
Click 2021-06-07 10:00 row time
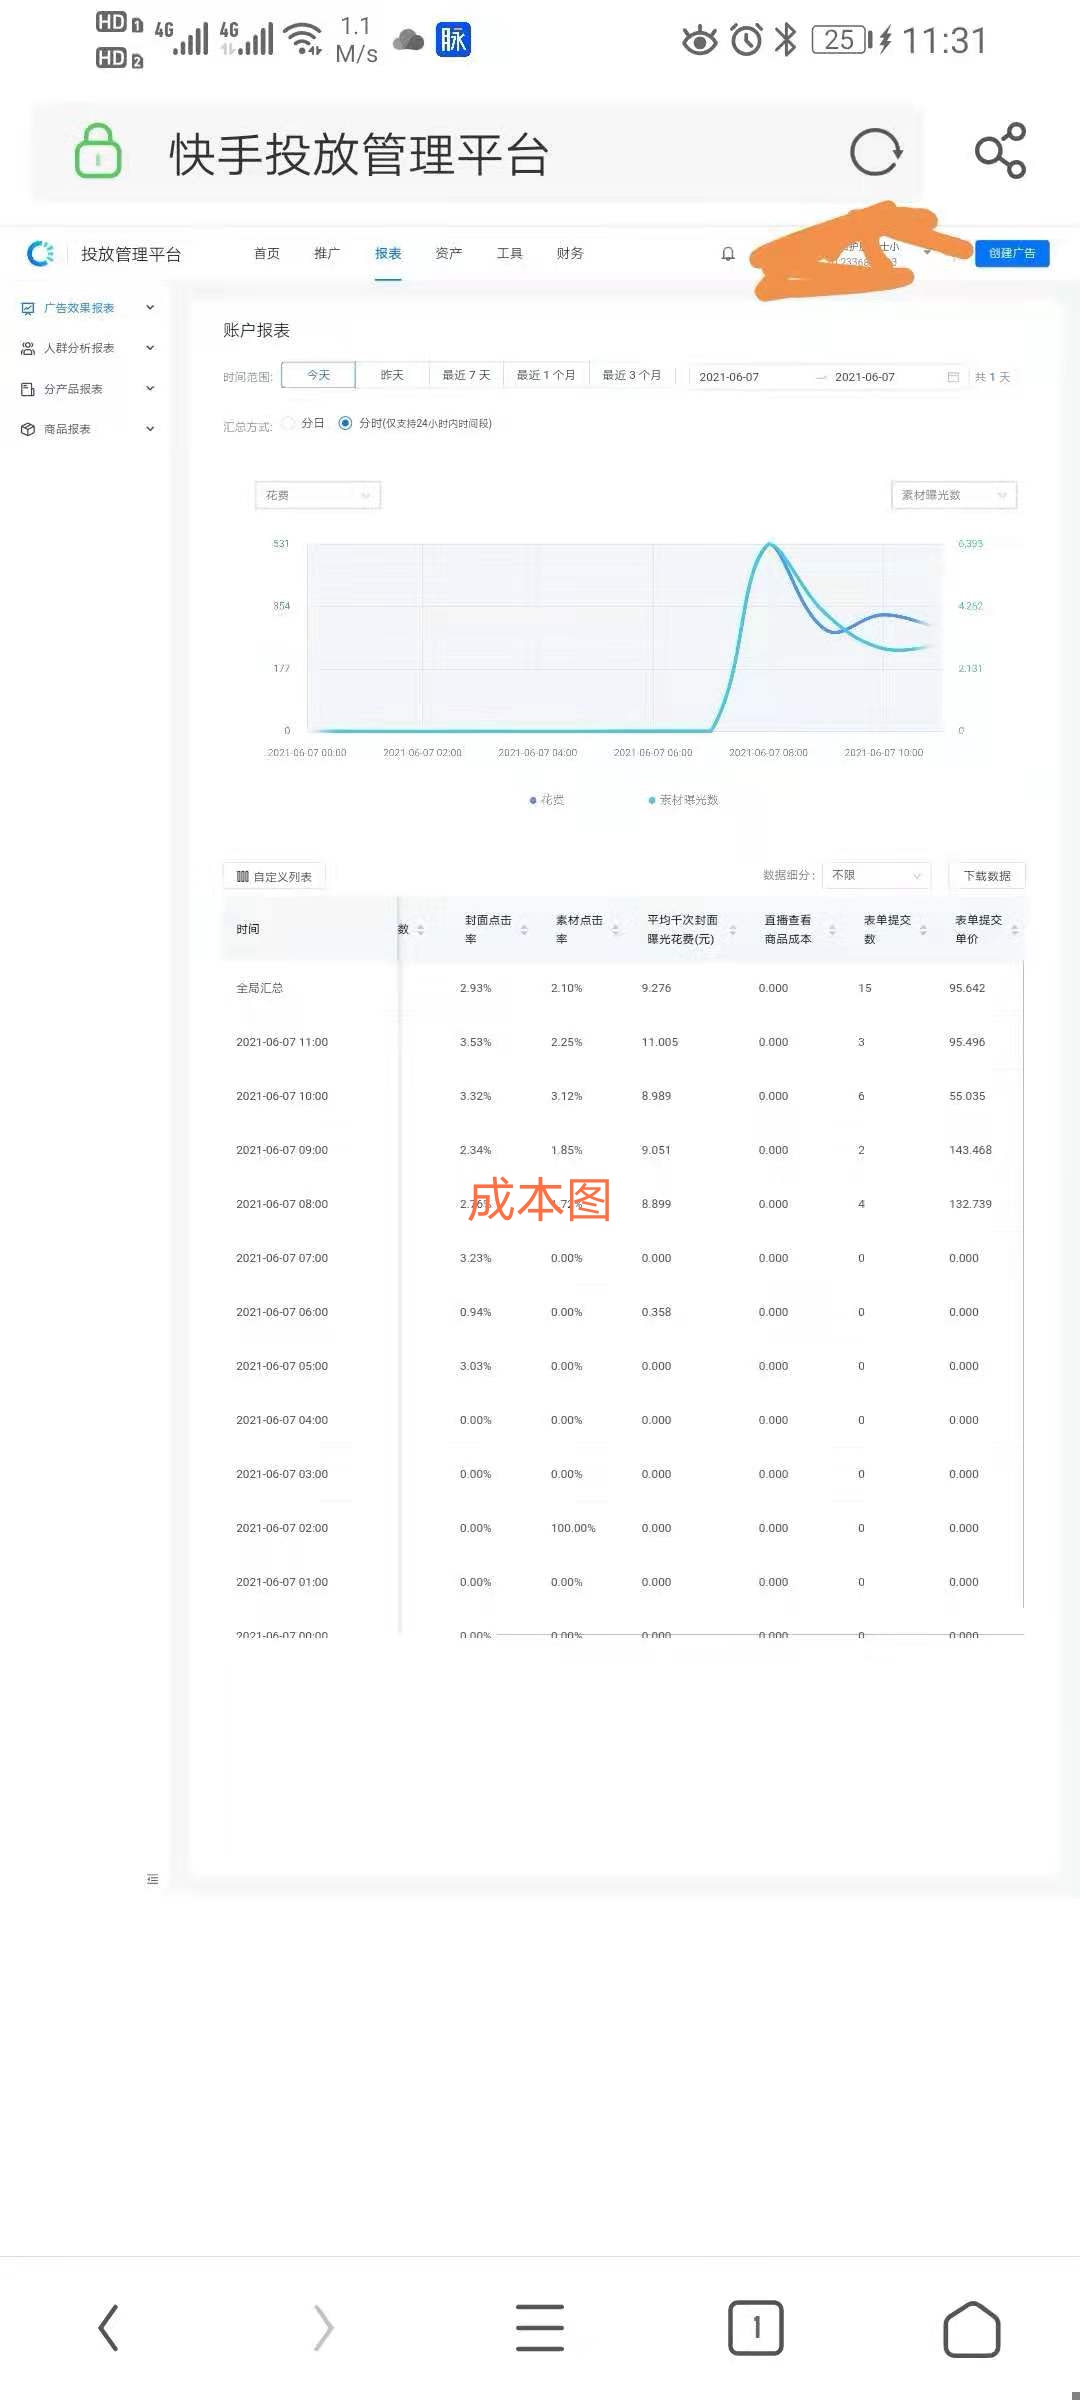282,1096
